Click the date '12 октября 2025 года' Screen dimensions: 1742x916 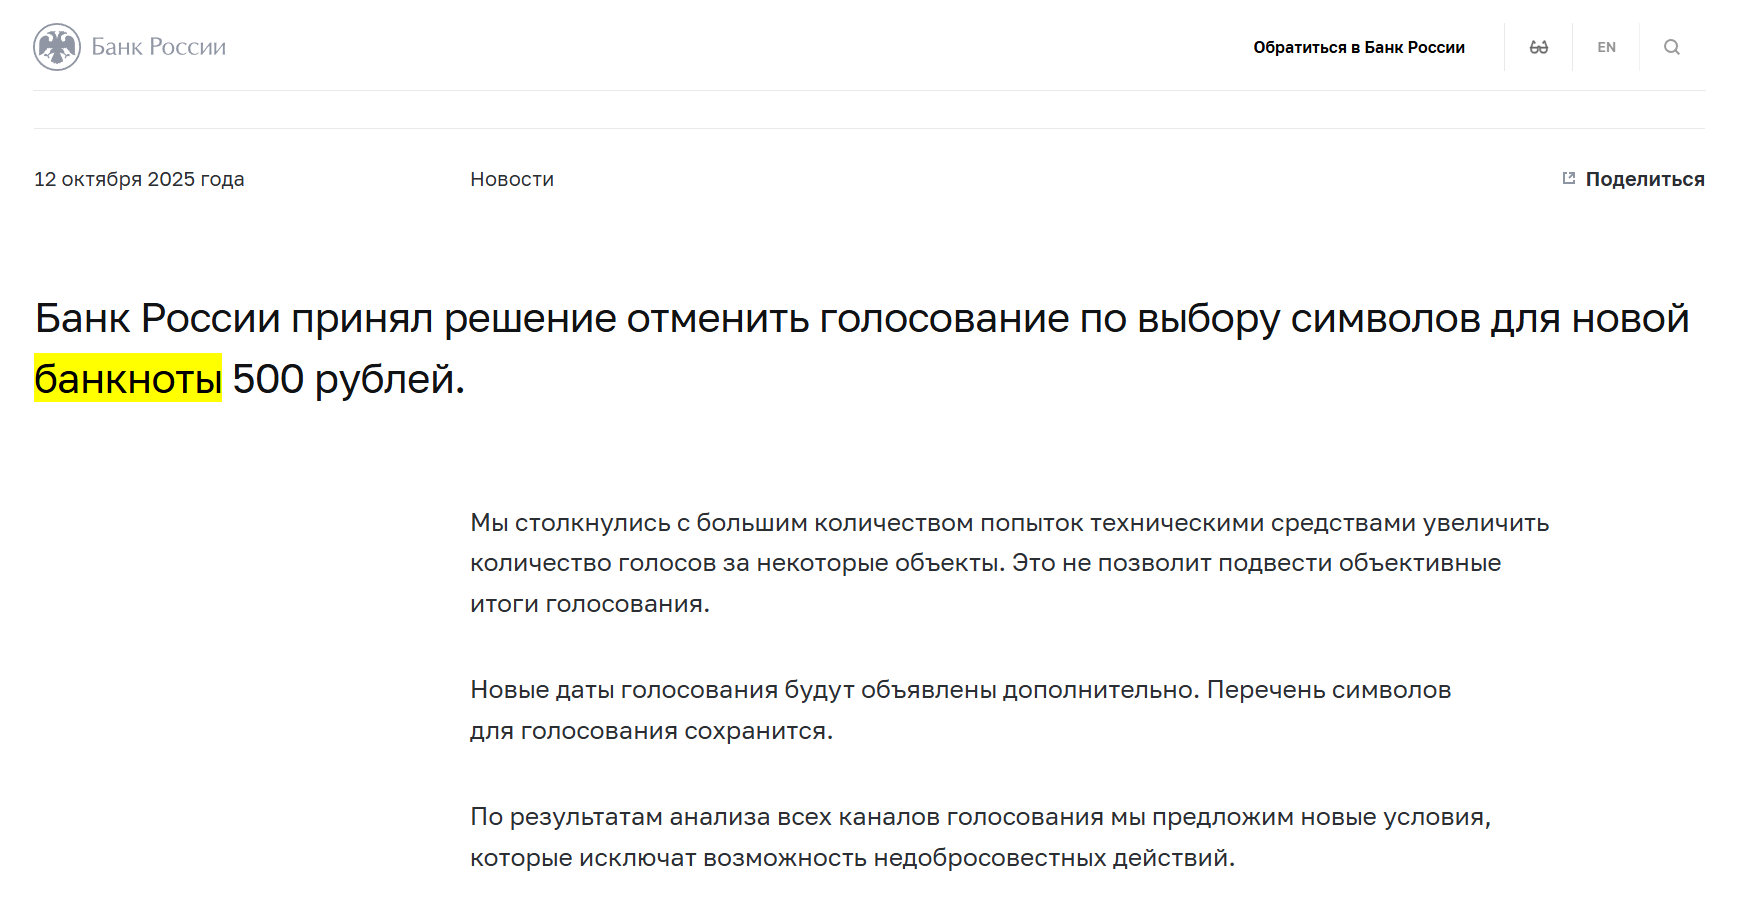point(139,179)
